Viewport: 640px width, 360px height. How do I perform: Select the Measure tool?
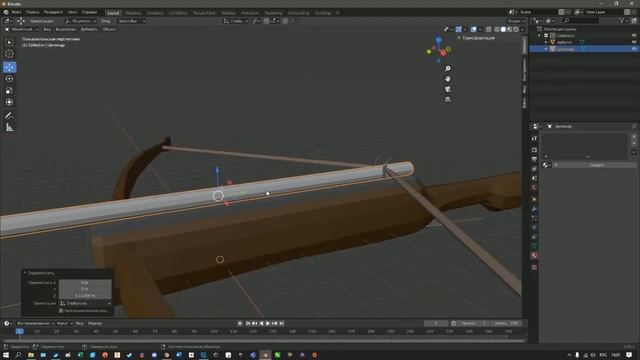[x=9, y=128]
